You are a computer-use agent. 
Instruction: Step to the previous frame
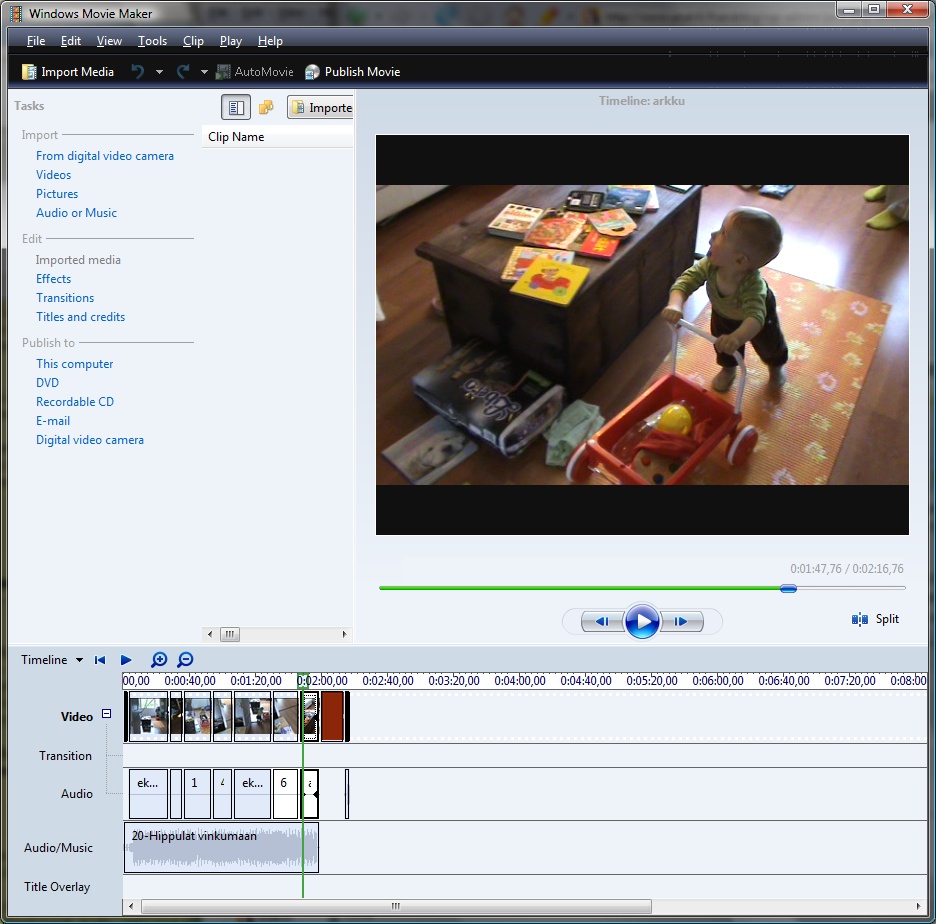coord(602,621)
